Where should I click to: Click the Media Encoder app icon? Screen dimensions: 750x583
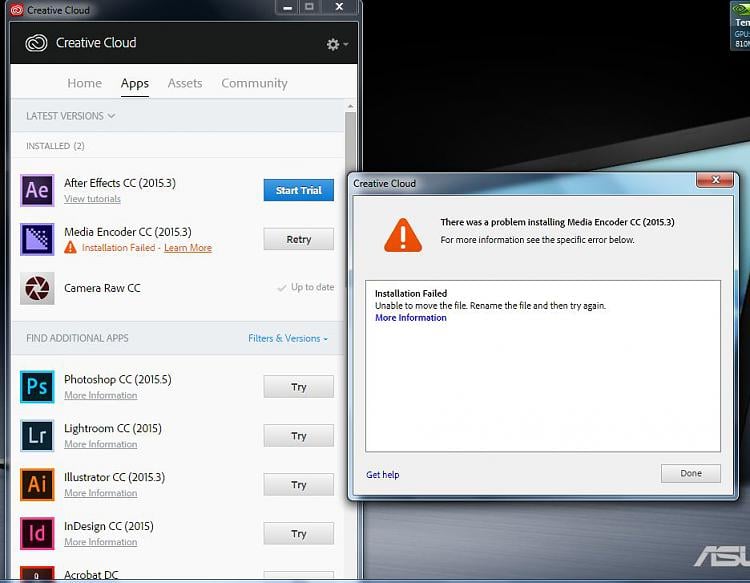tap(37, 239)
